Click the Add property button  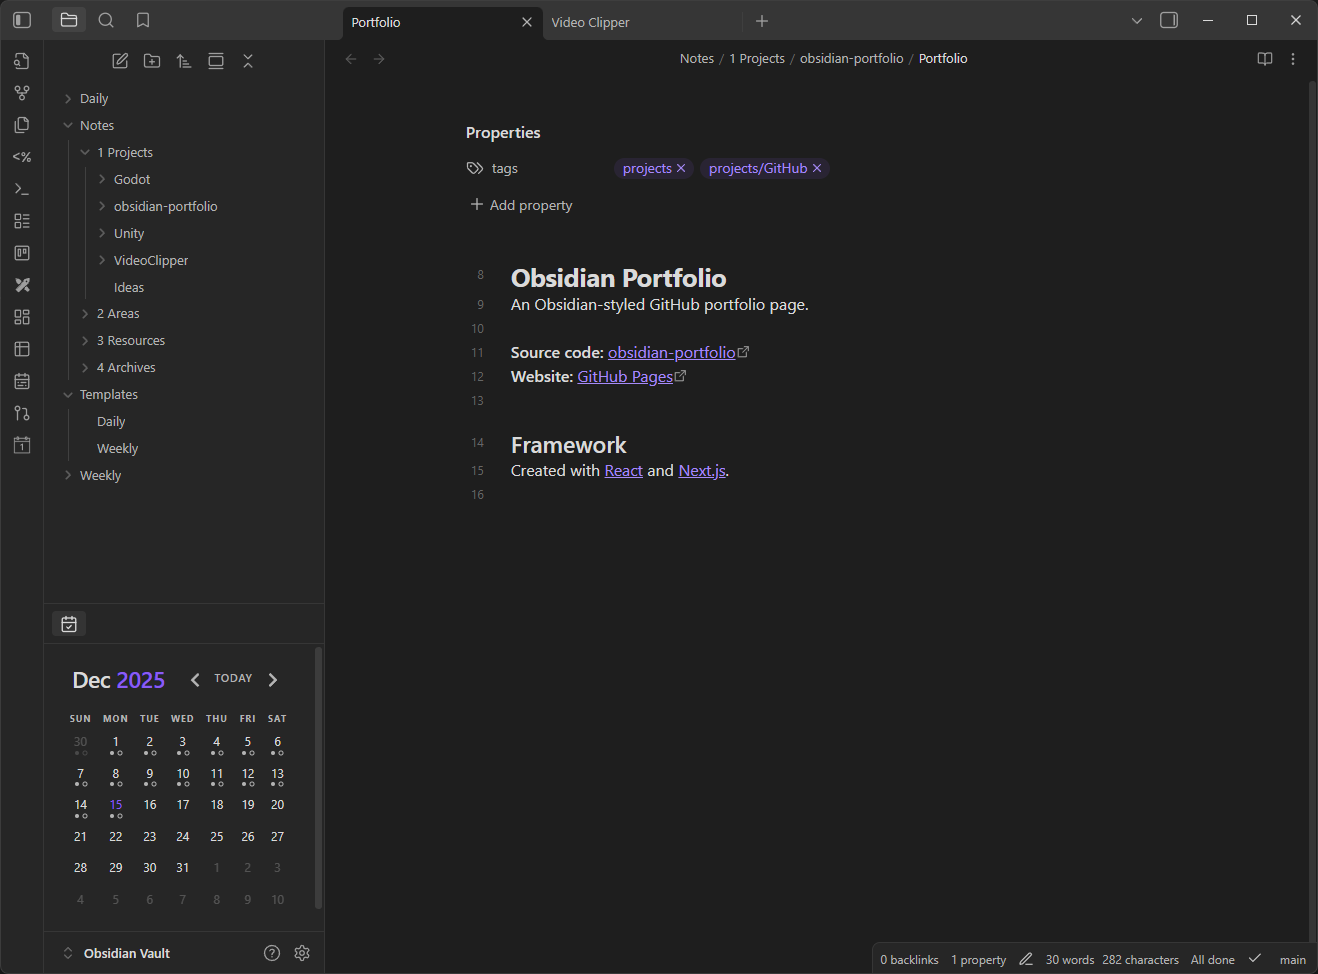point(520,204)
